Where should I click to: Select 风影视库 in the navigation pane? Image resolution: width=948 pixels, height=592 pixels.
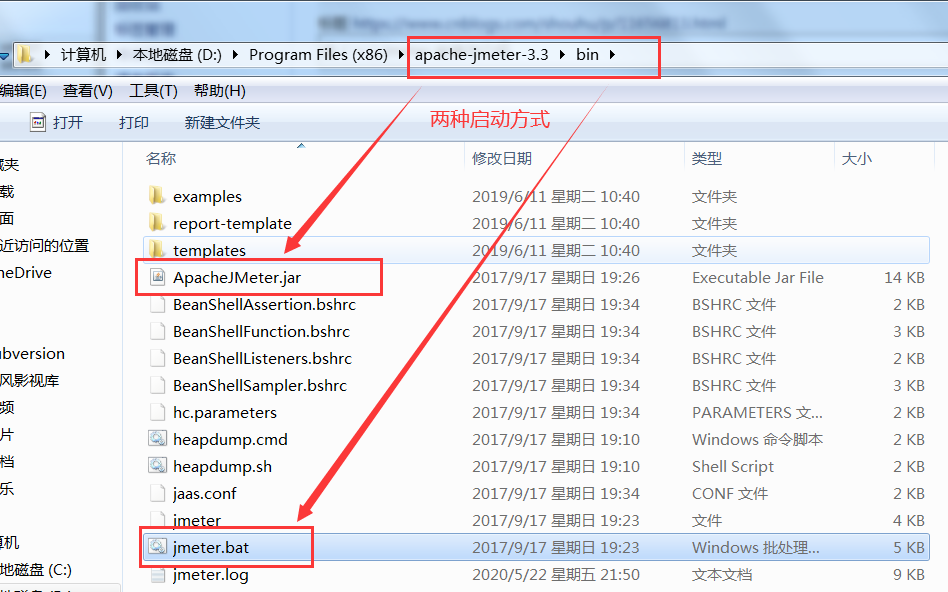tap(30, 380)
